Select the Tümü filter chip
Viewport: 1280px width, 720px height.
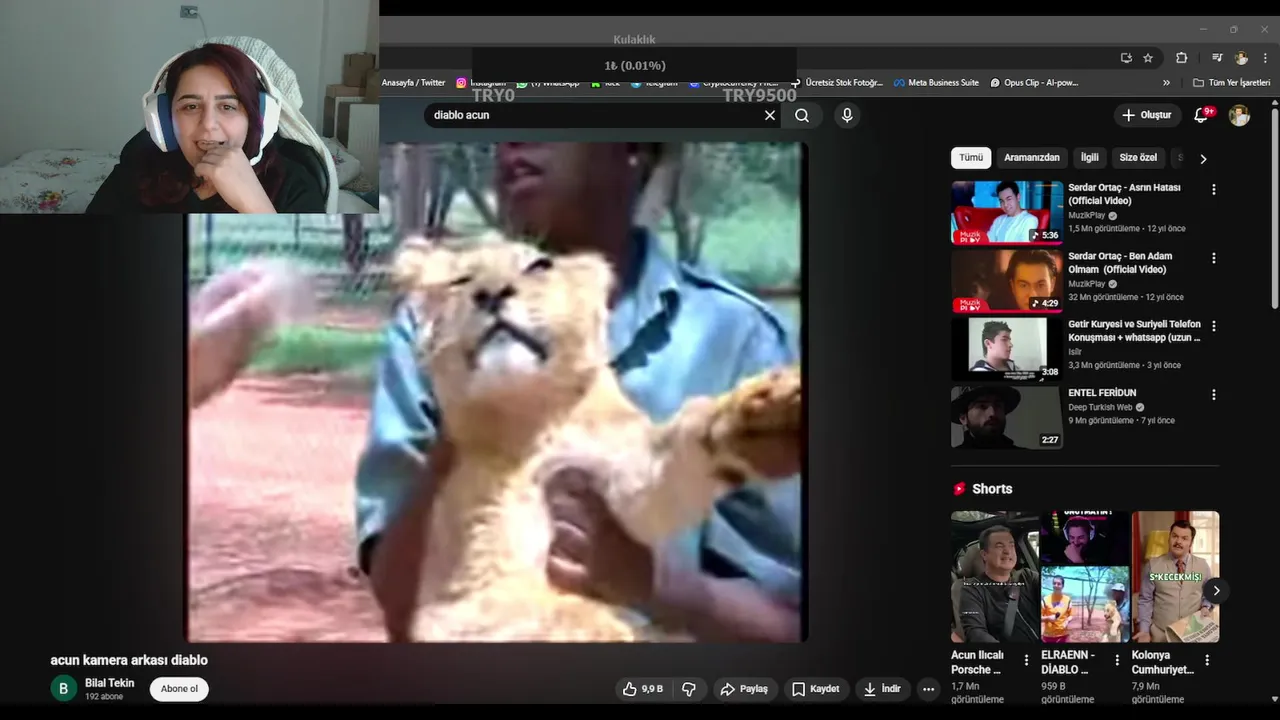click(x=971, y=158)
